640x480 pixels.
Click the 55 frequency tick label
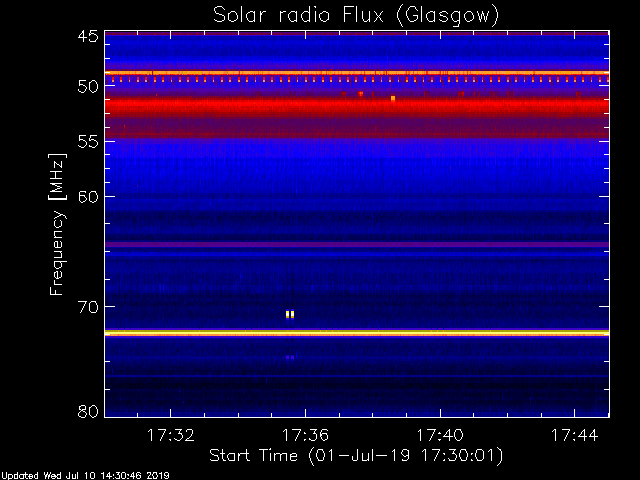click(88, 142)
